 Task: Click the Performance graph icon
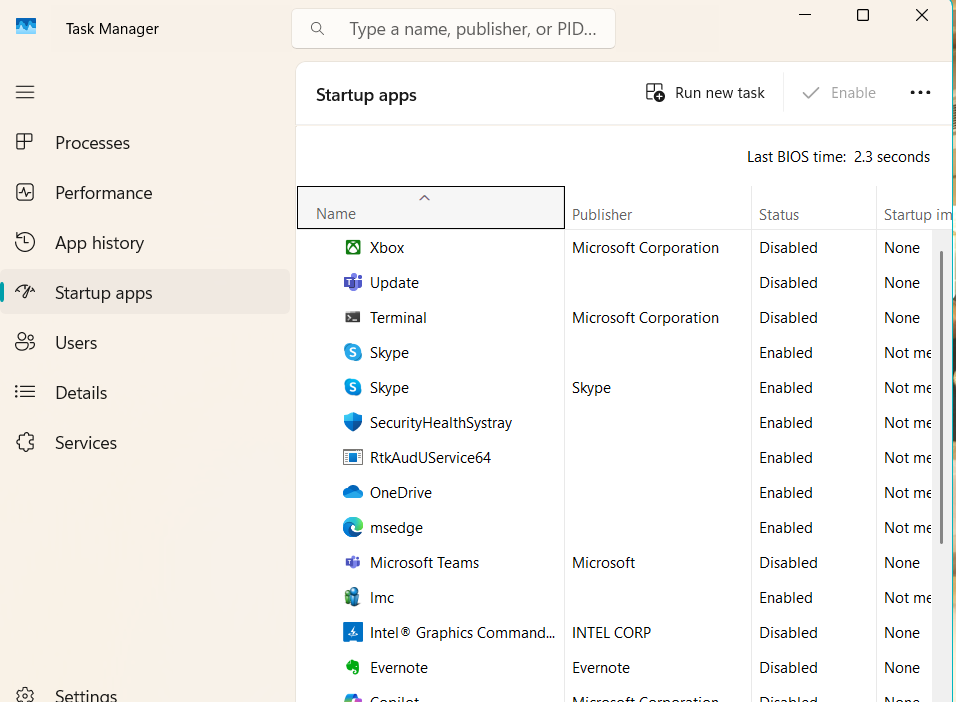[25, 192]
